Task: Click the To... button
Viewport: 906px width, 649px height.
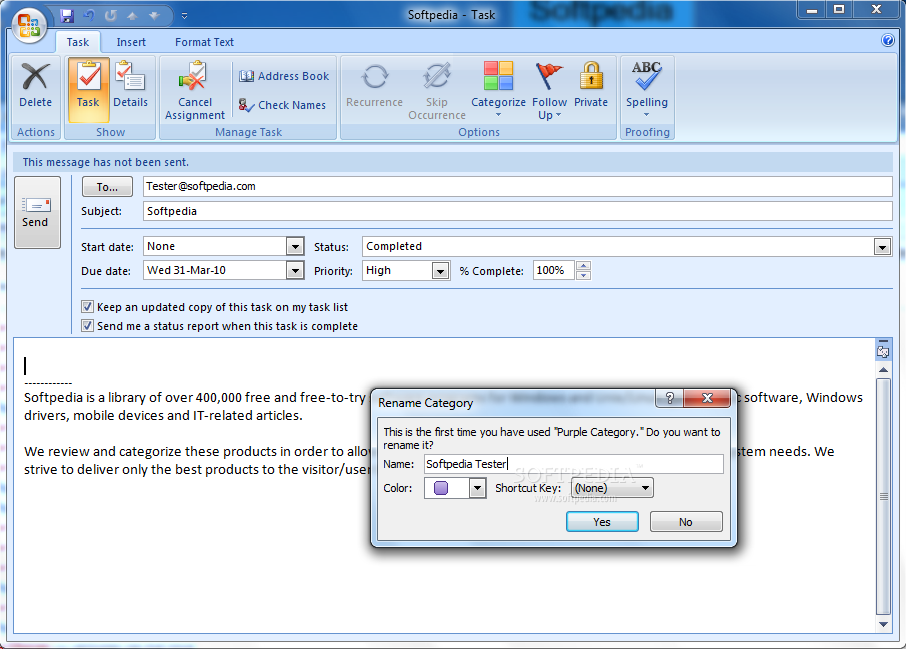Action: tap(107, 187)
